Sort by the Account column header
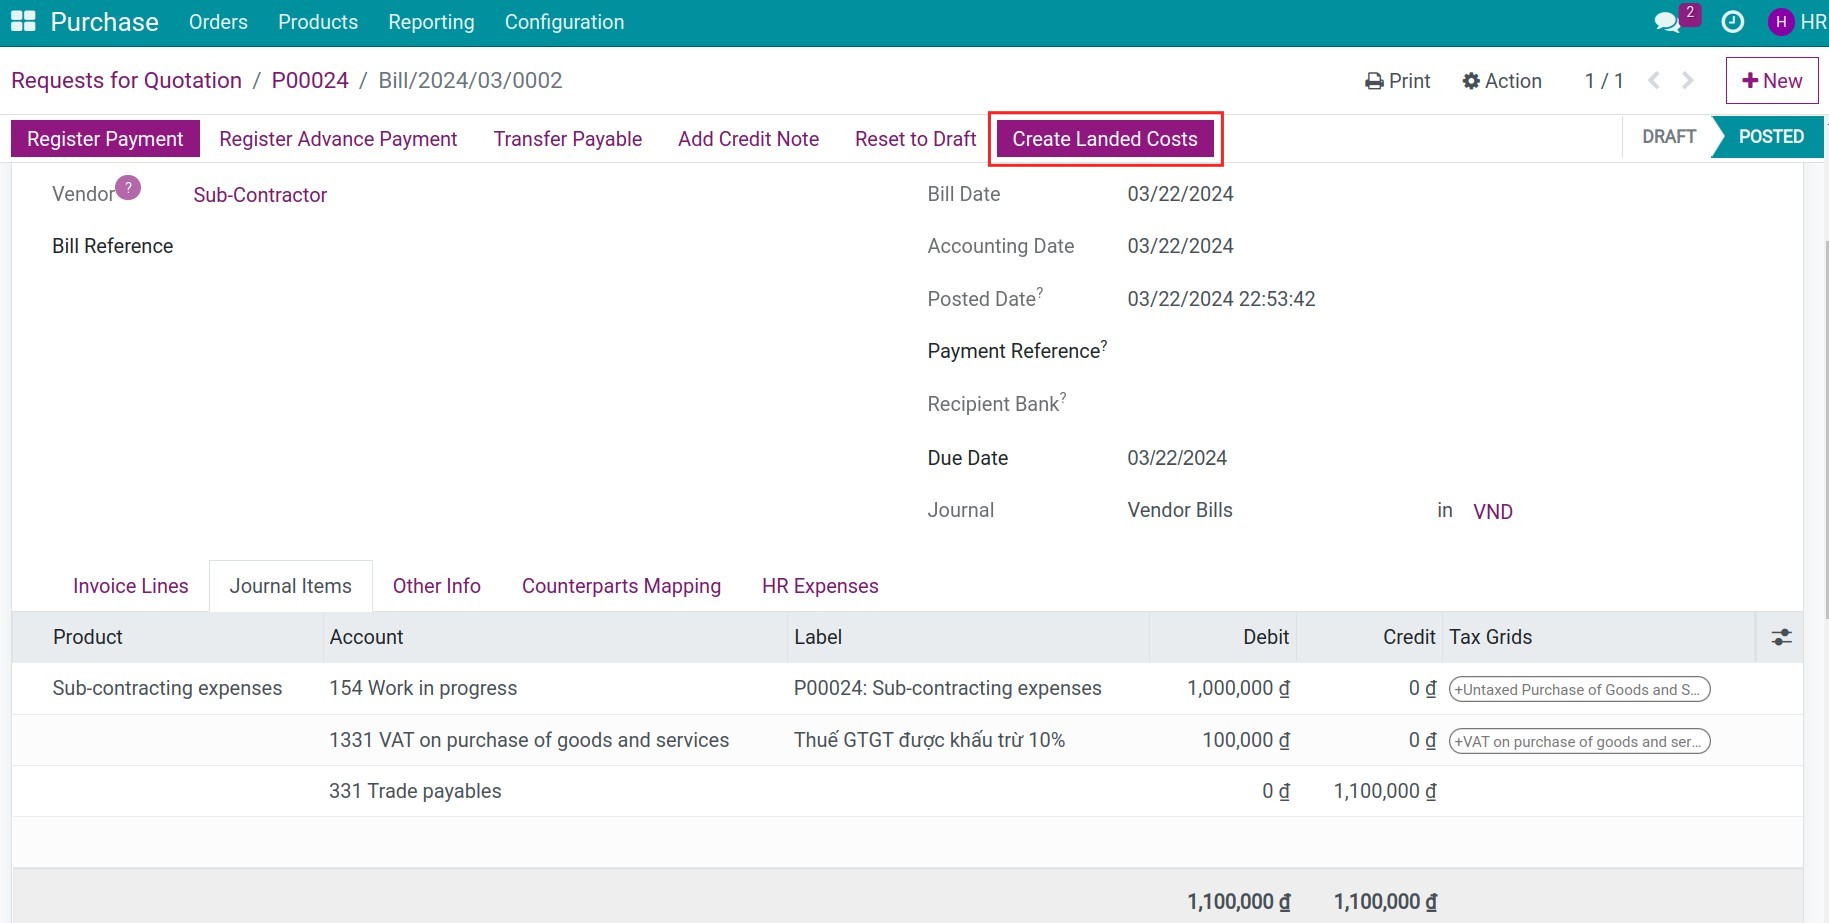1829x923 pixels. (556, 637)
